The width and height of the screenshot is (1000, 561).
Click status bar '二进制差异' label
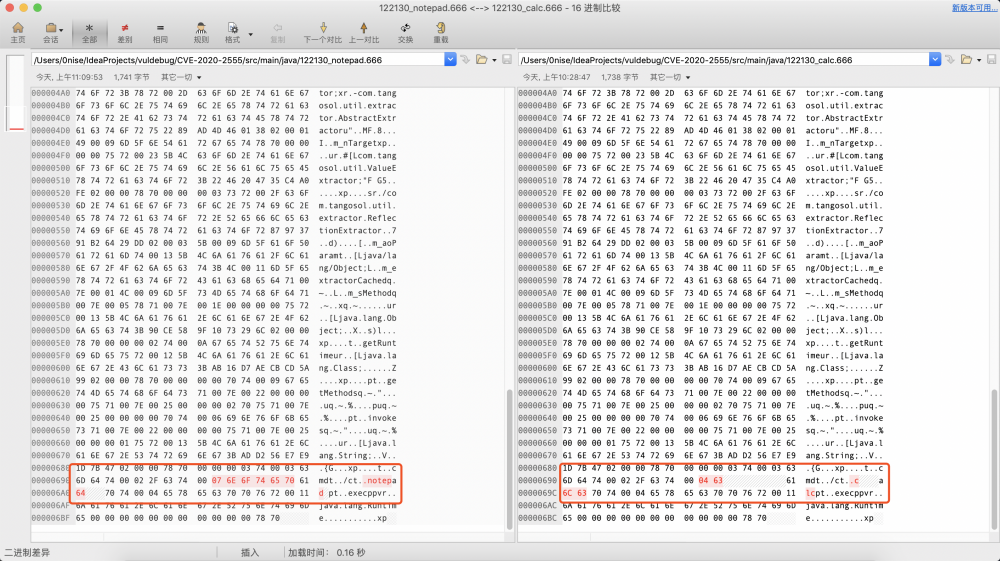27,553
